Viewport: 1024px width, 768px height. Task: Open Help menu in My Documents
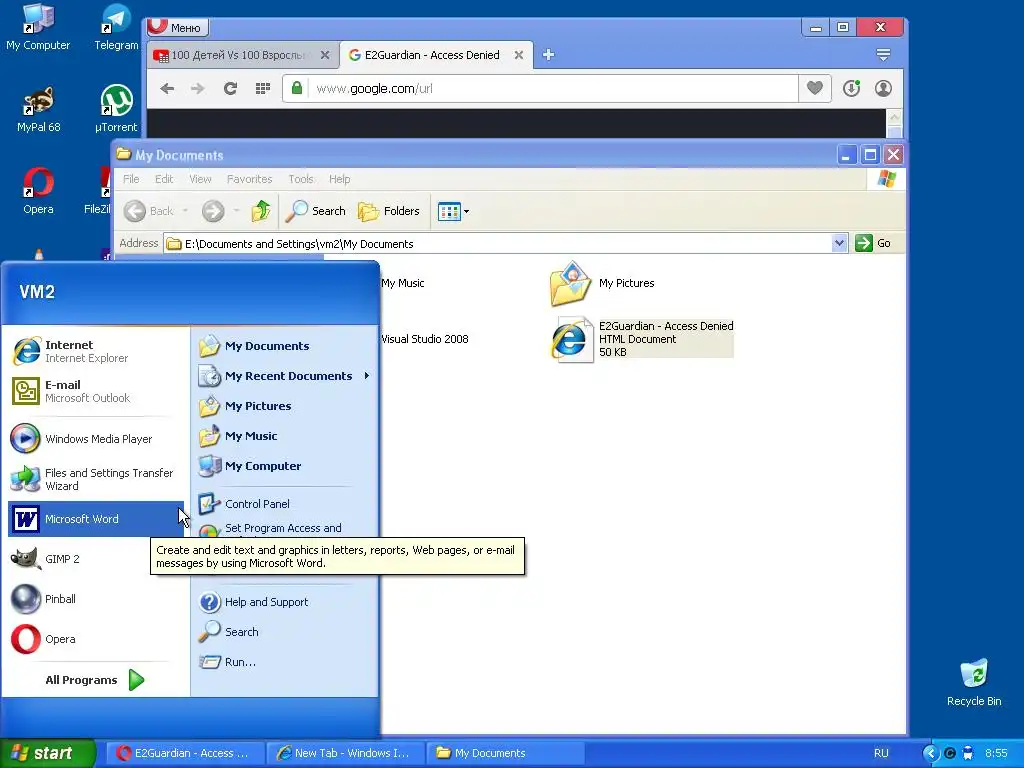[340, 179]
